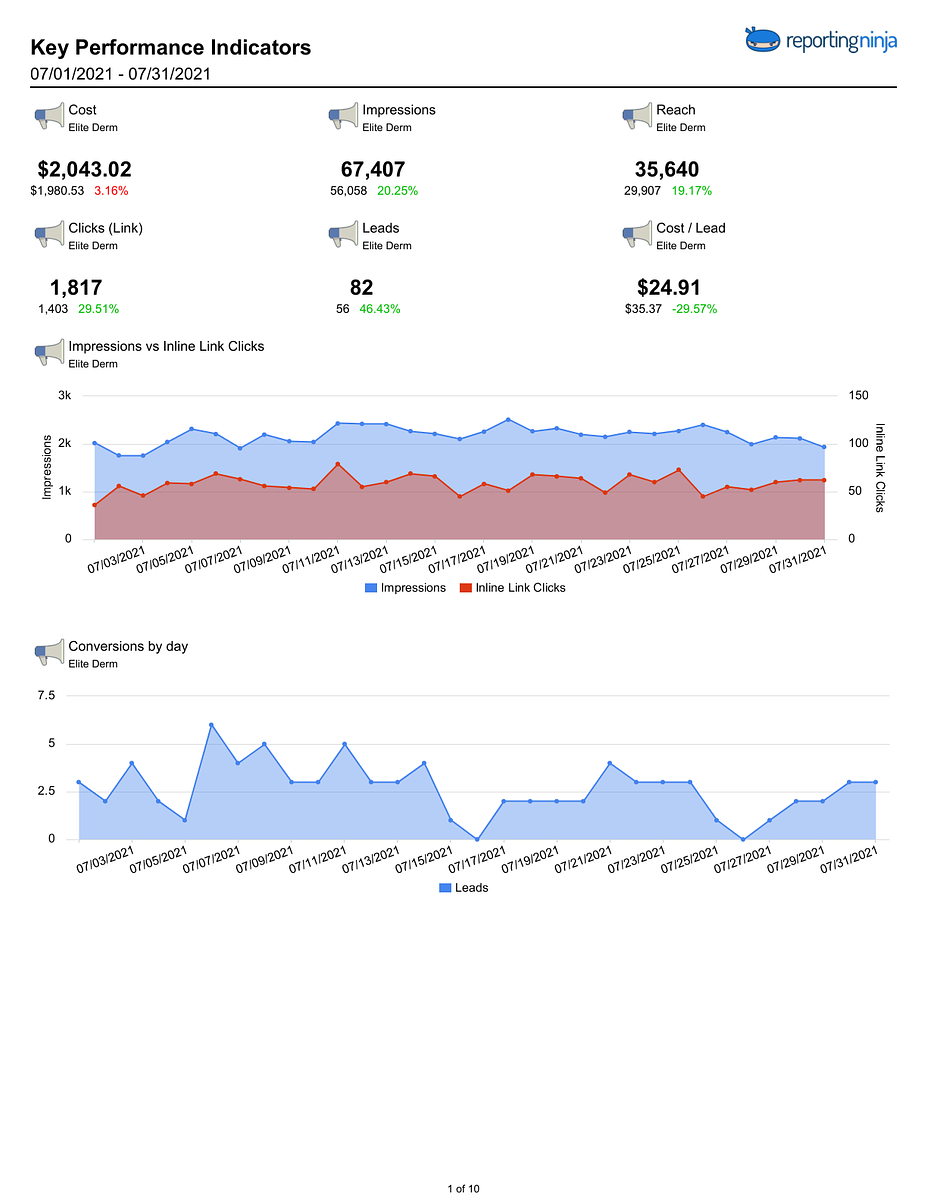Click the megaphone icon beside Leads KPI

coord(343,235)
